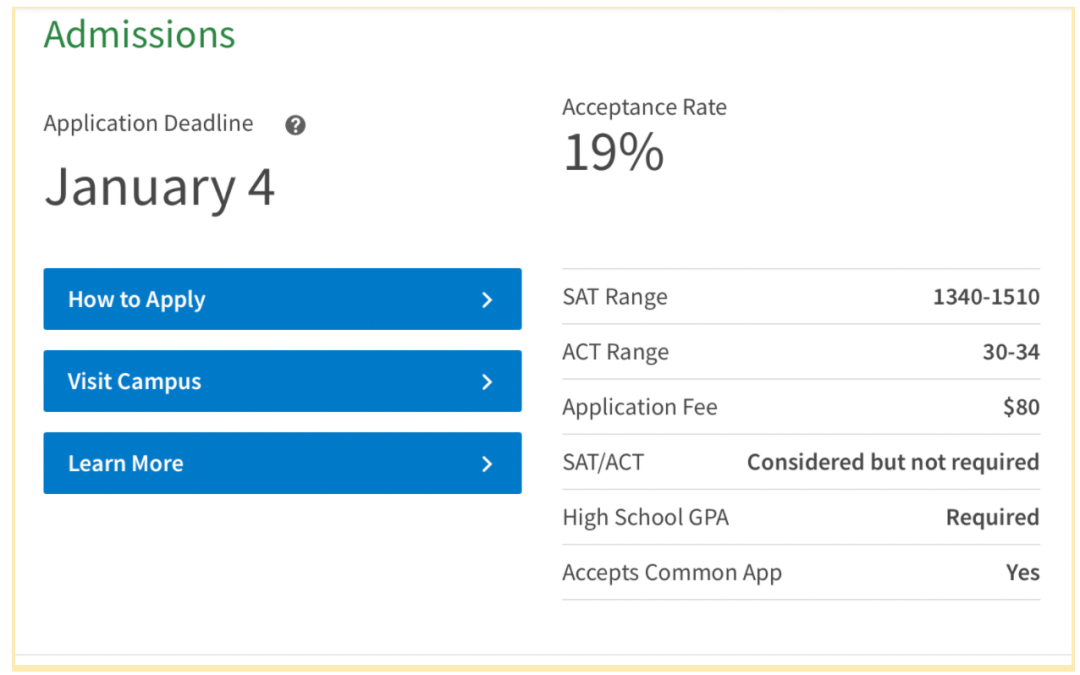Click the 1340-1510 SAT range value
Screen dimensions: 1080x675
pyautogui.click(x=986, y=297)
